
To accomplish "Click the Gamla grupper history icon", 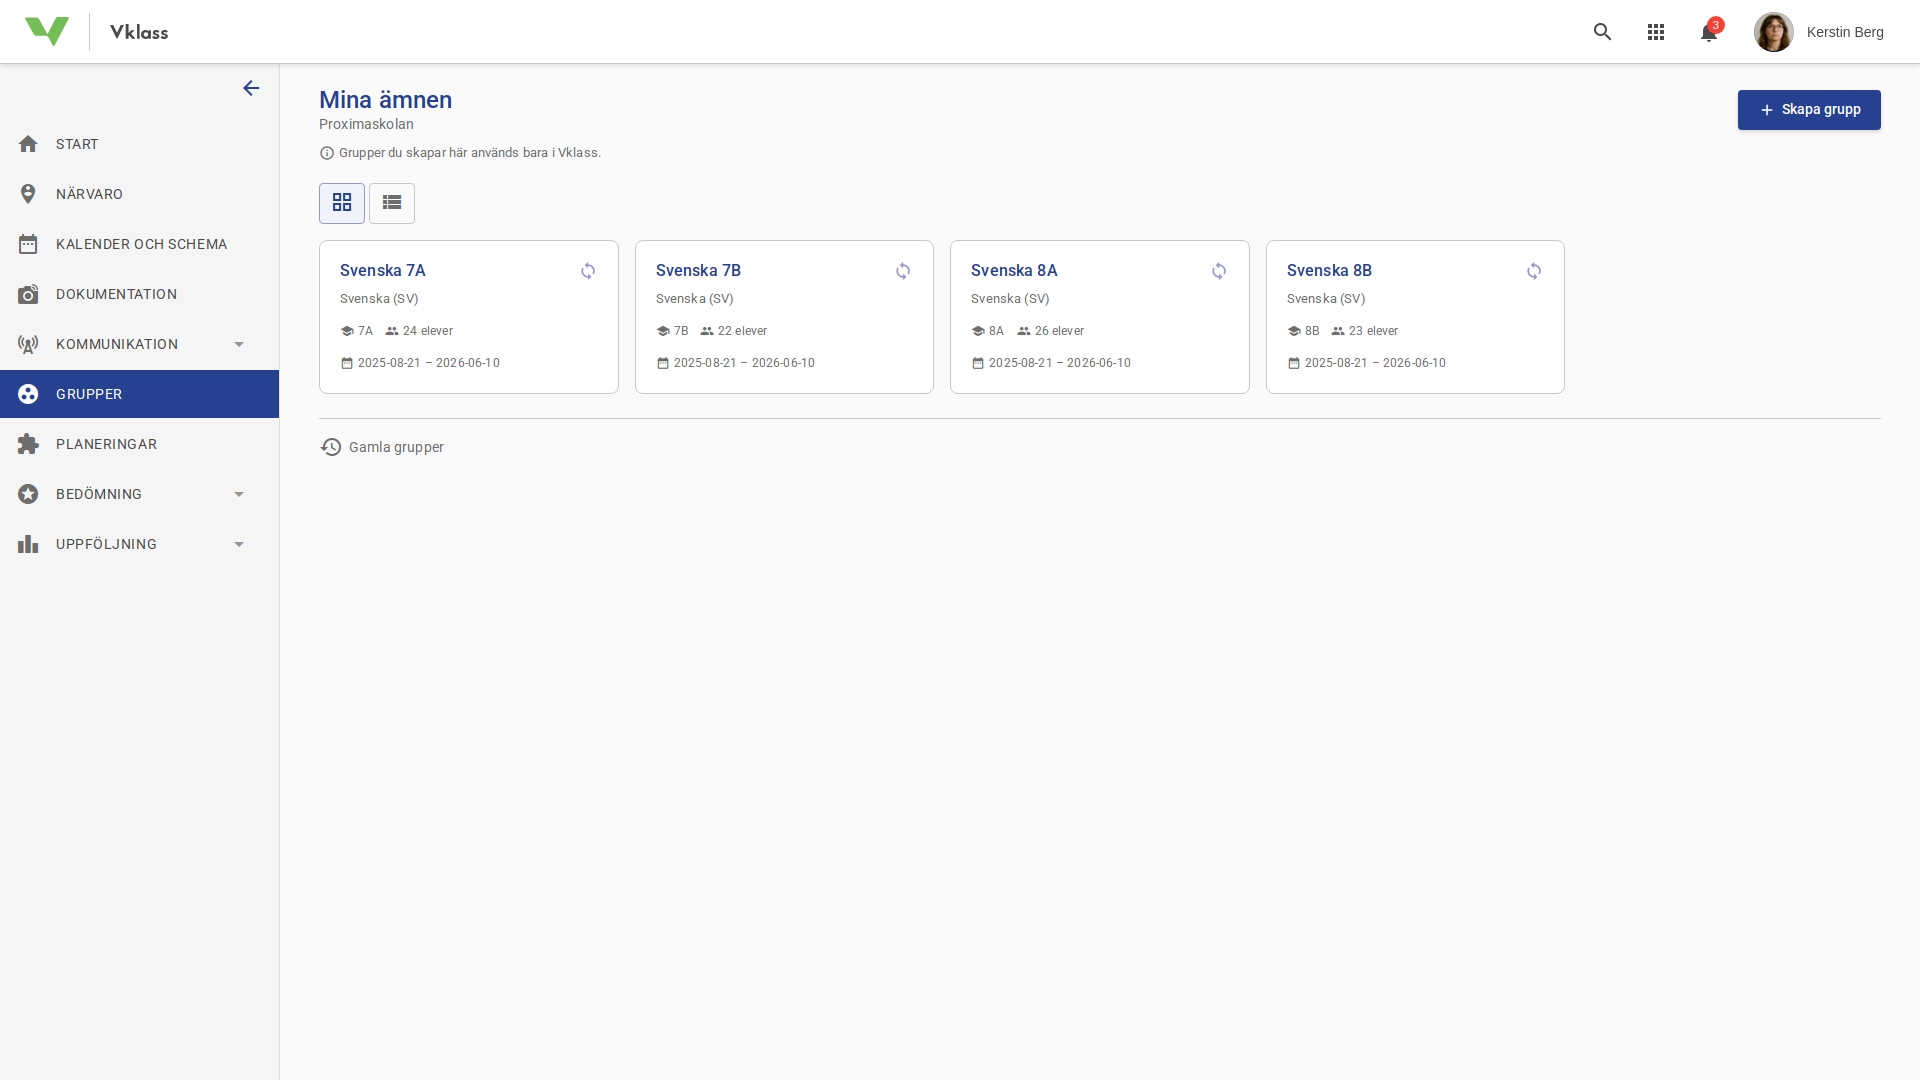I will [x=331, y=447].
